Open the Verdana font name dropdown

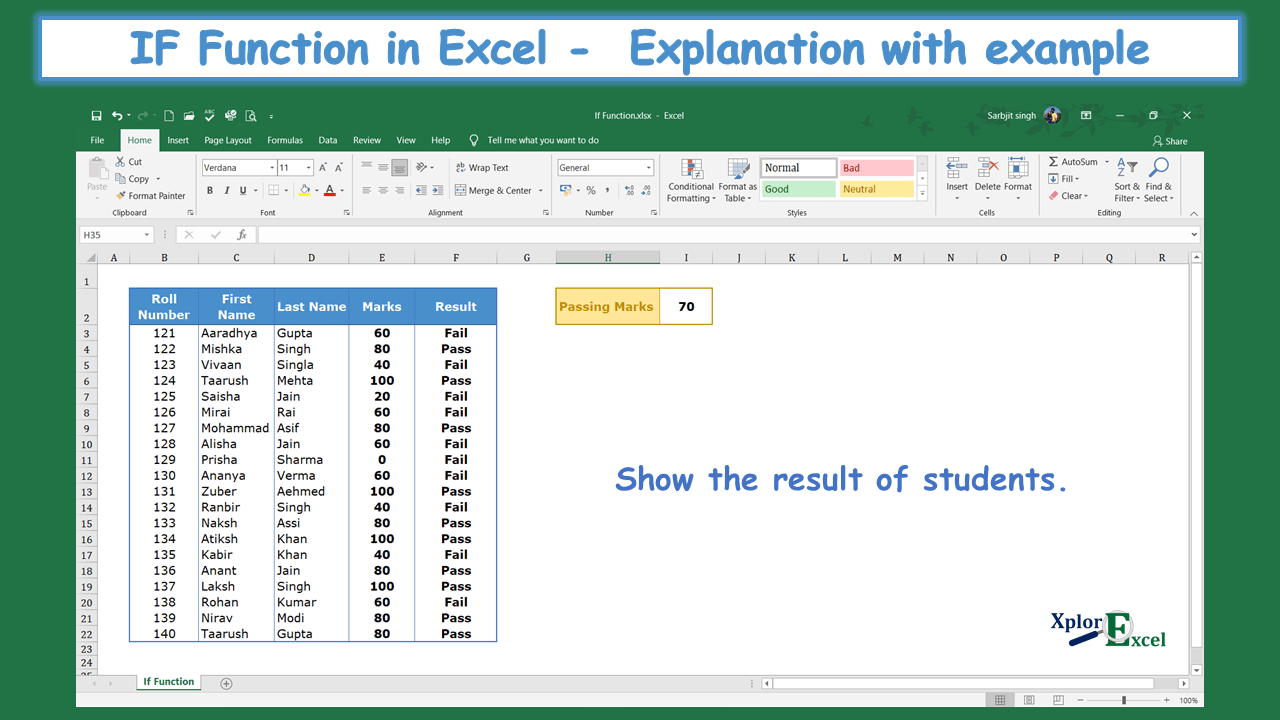[271, 168]
